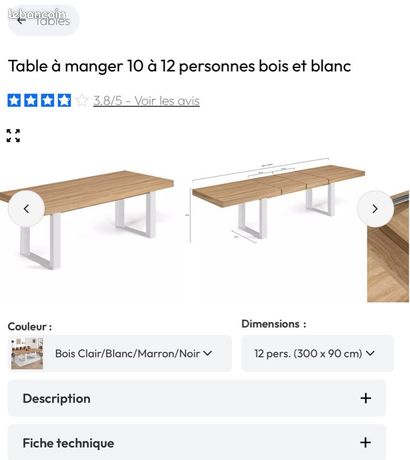
Task: Open the Dimensions dropdown 12 pers.
Action: click(x=317, y=353)
